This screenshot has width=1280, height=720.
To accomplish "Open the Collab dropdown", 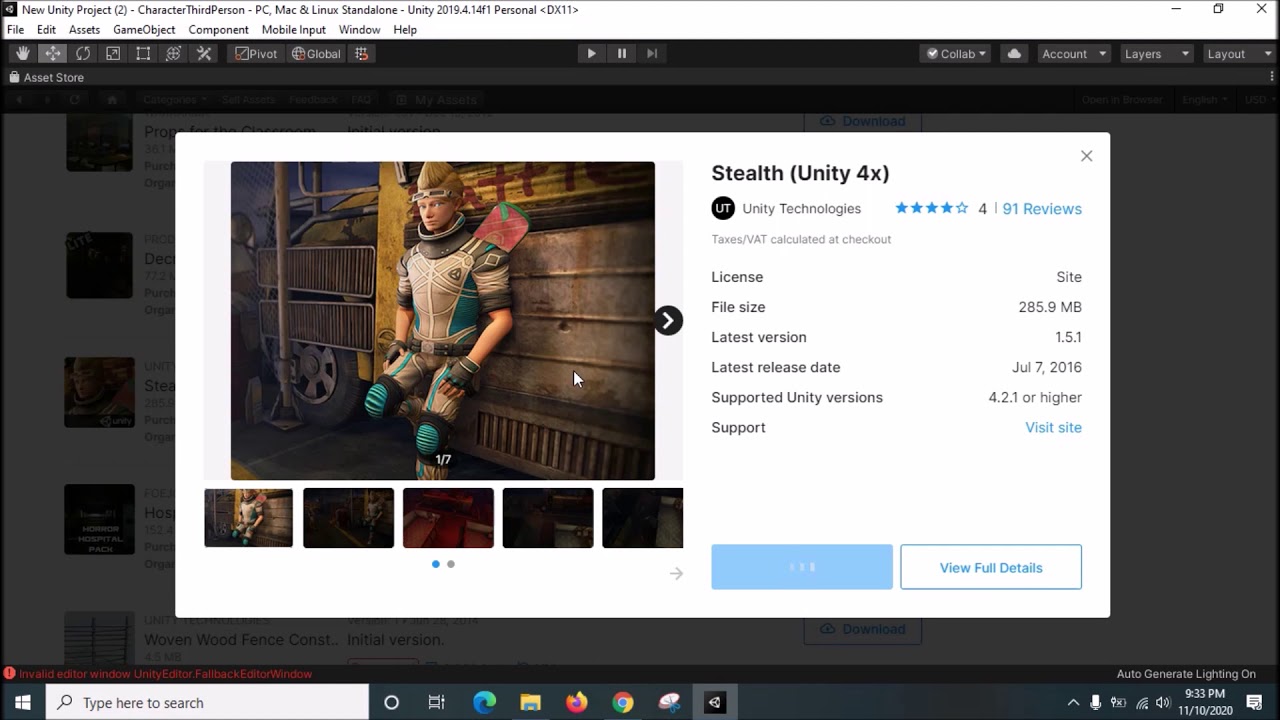I will click(x=956, y=54).
